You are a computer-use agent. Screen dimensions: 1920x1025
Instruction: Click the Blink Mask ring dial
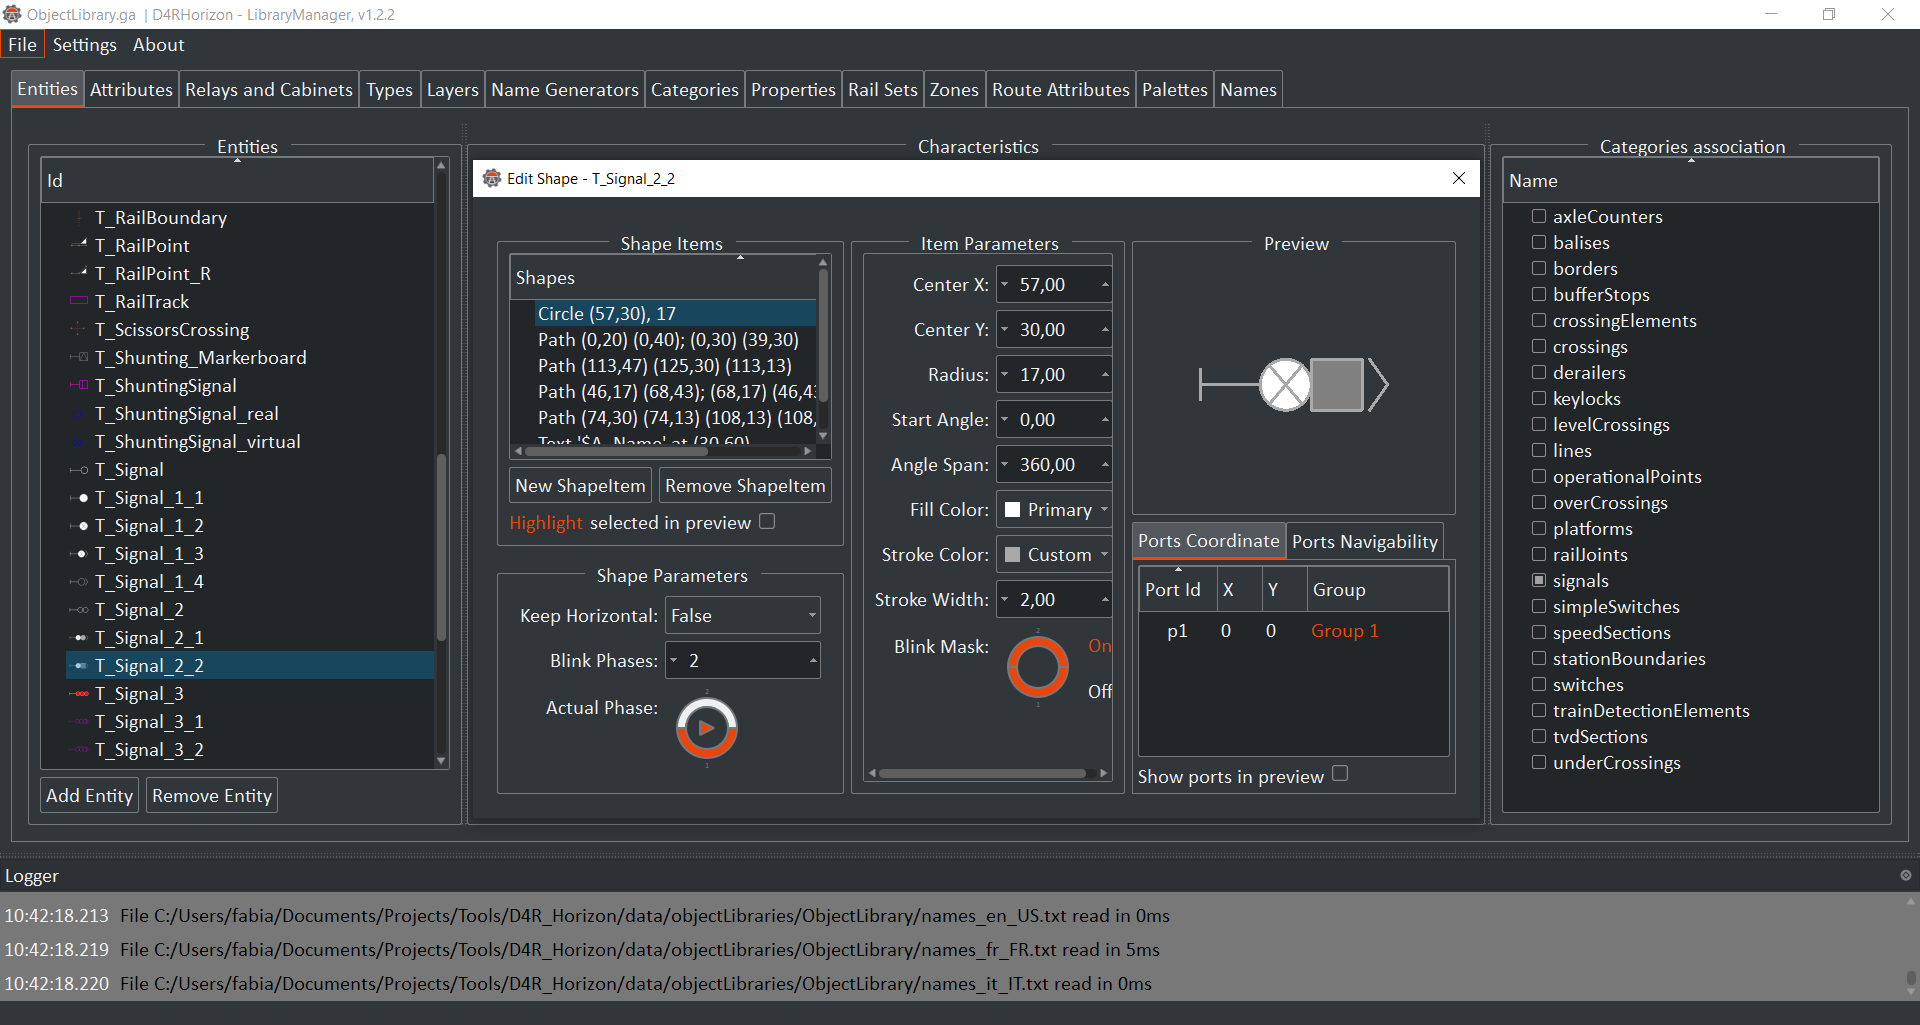point(1037,667)
